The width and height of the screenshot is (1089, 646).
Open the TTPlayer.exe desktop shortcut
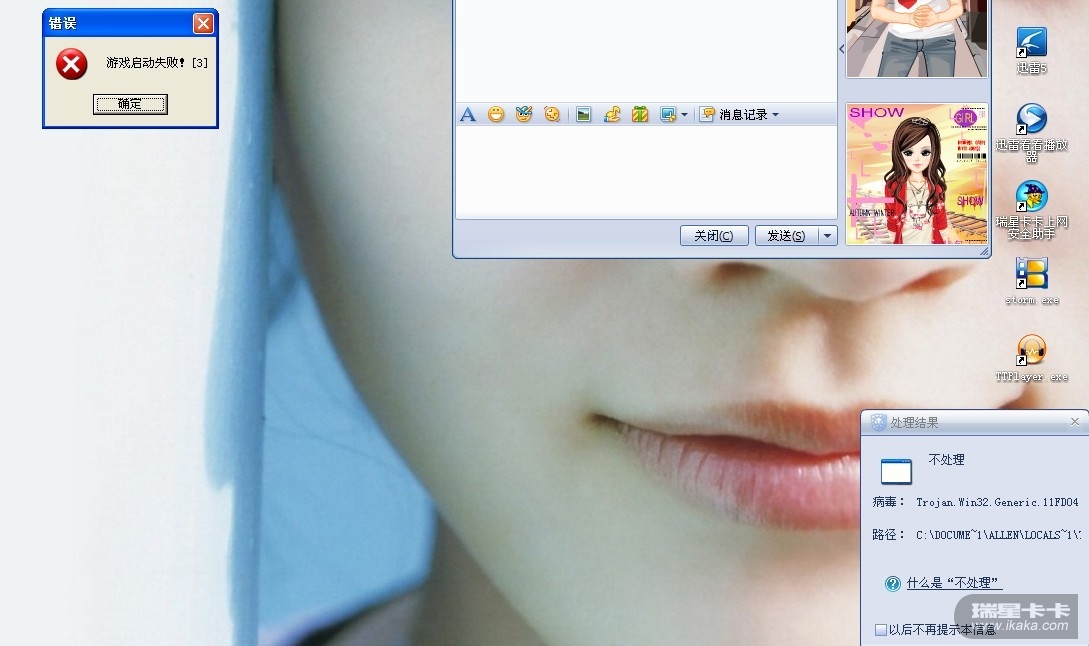point(1031,358)
